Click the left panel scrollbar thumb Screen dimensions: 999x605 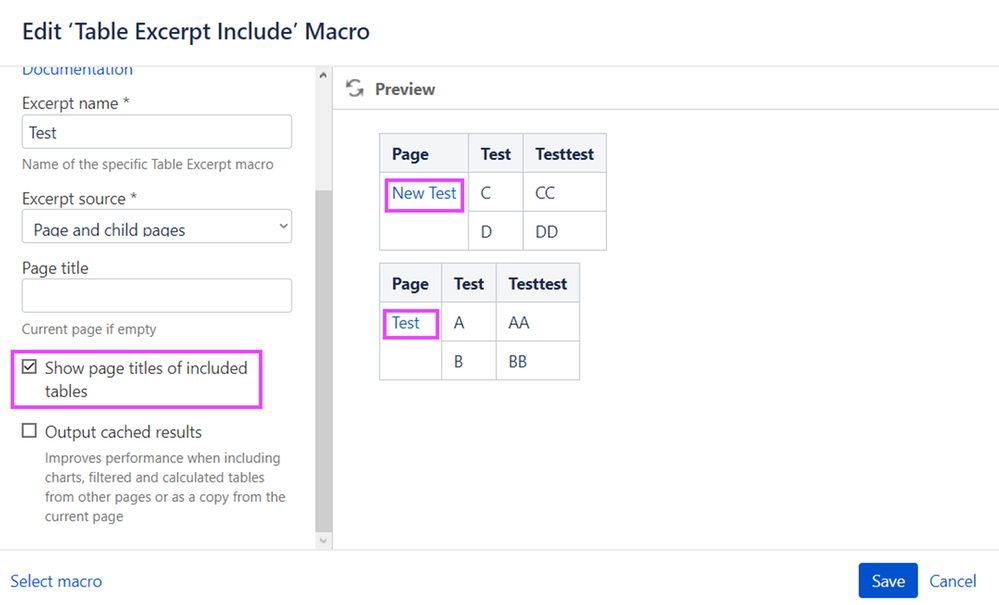[323, 360]
